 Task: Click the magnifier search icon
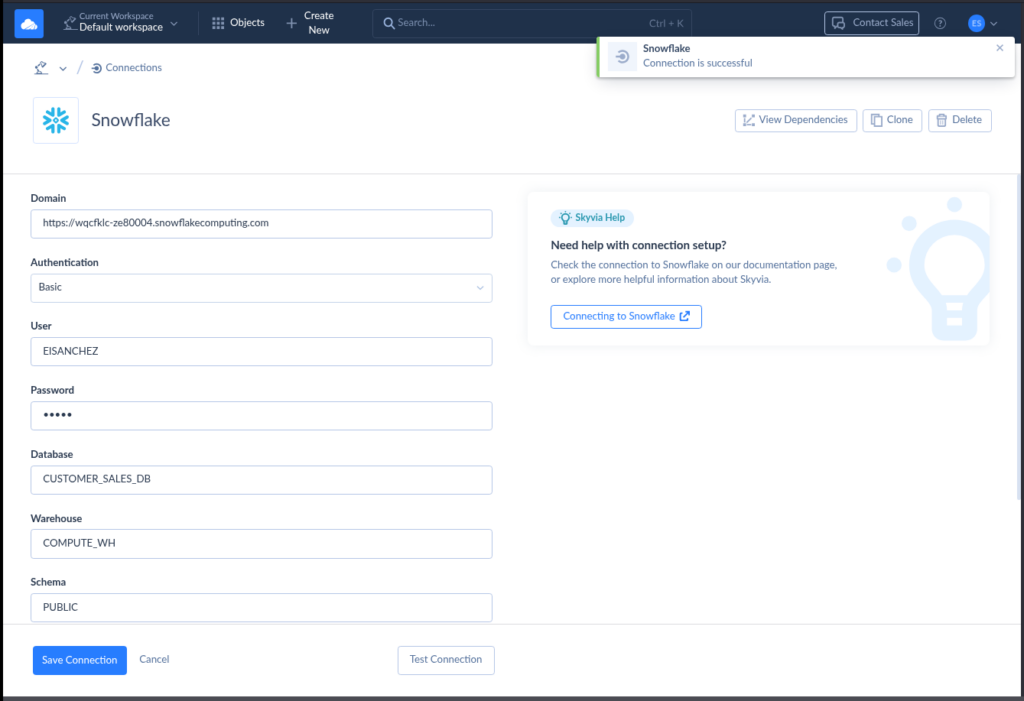tap(389, 24)
